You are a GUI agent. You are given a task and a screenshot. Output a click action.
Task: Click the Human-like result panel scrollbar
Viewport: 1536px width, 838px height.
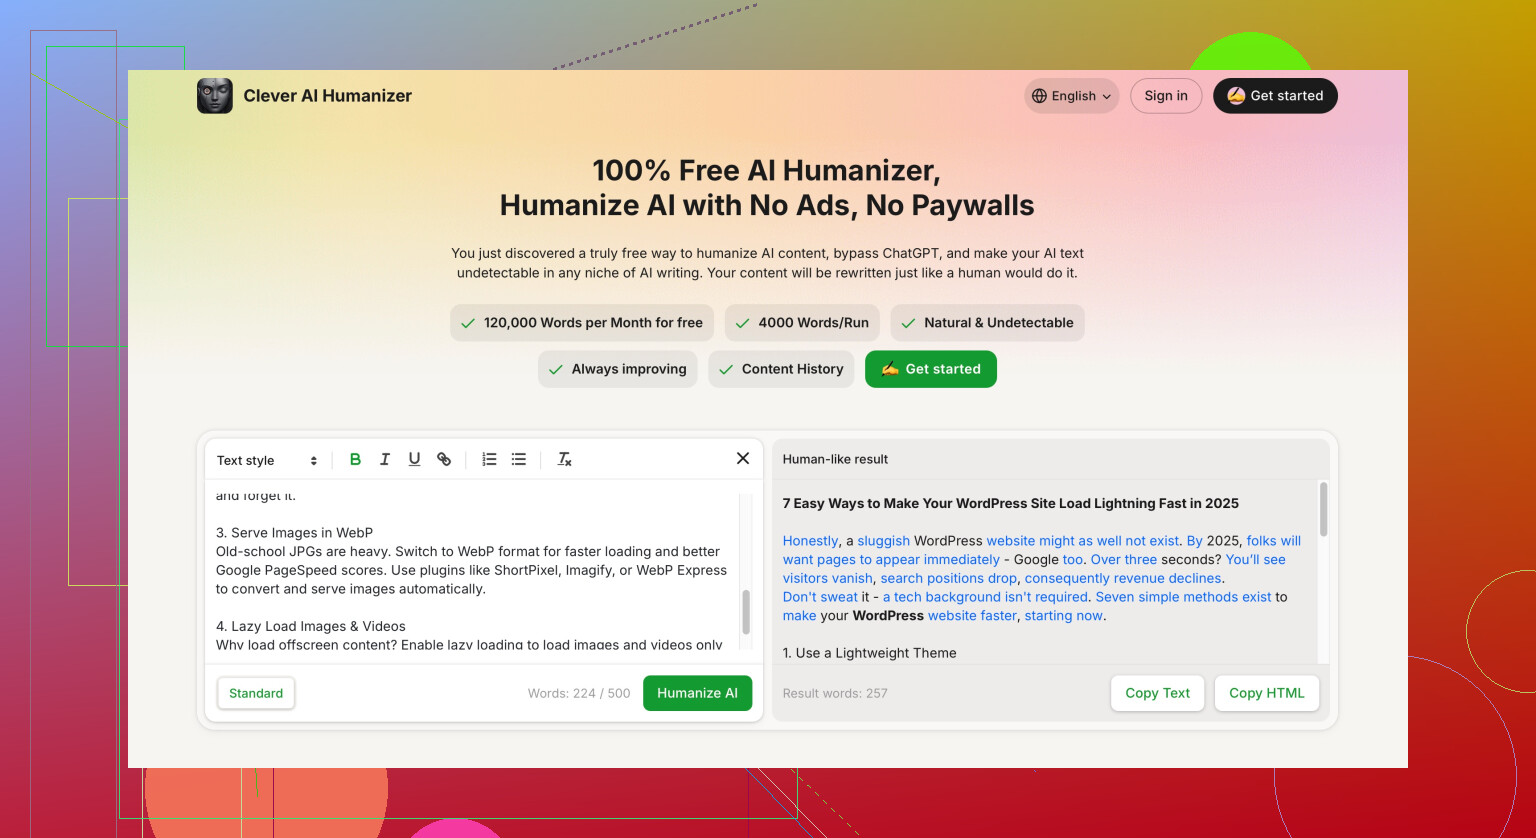point(1324,510)
